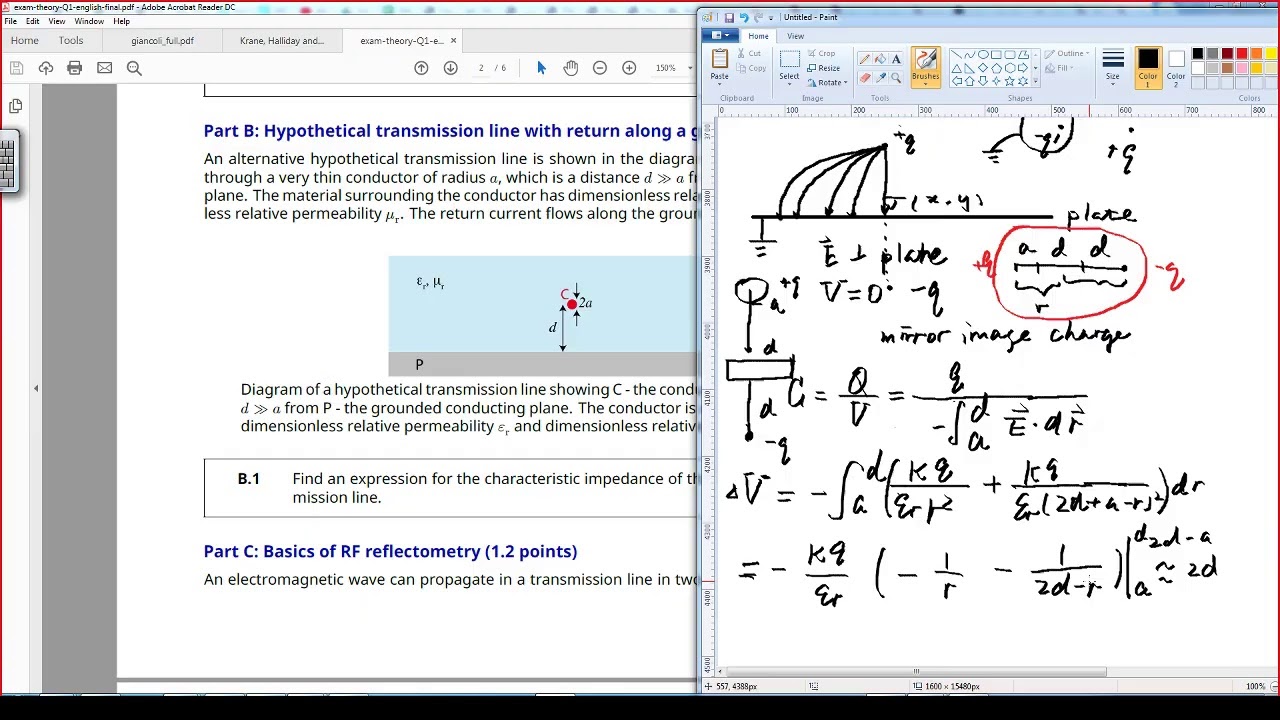The image size is (1280, 720).
Task: Open the Fill dropdown in Paint Shapes group
Action: click(x=1060, y=68)
